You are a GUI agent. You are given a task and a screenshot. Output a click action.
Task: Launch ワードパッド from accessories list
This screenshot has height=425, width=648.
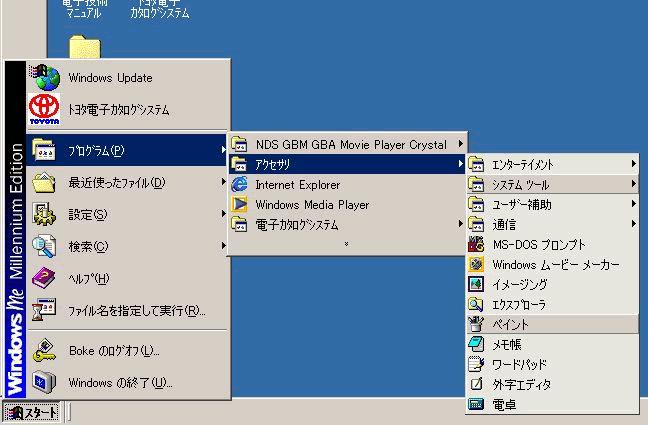pos(553,364)
